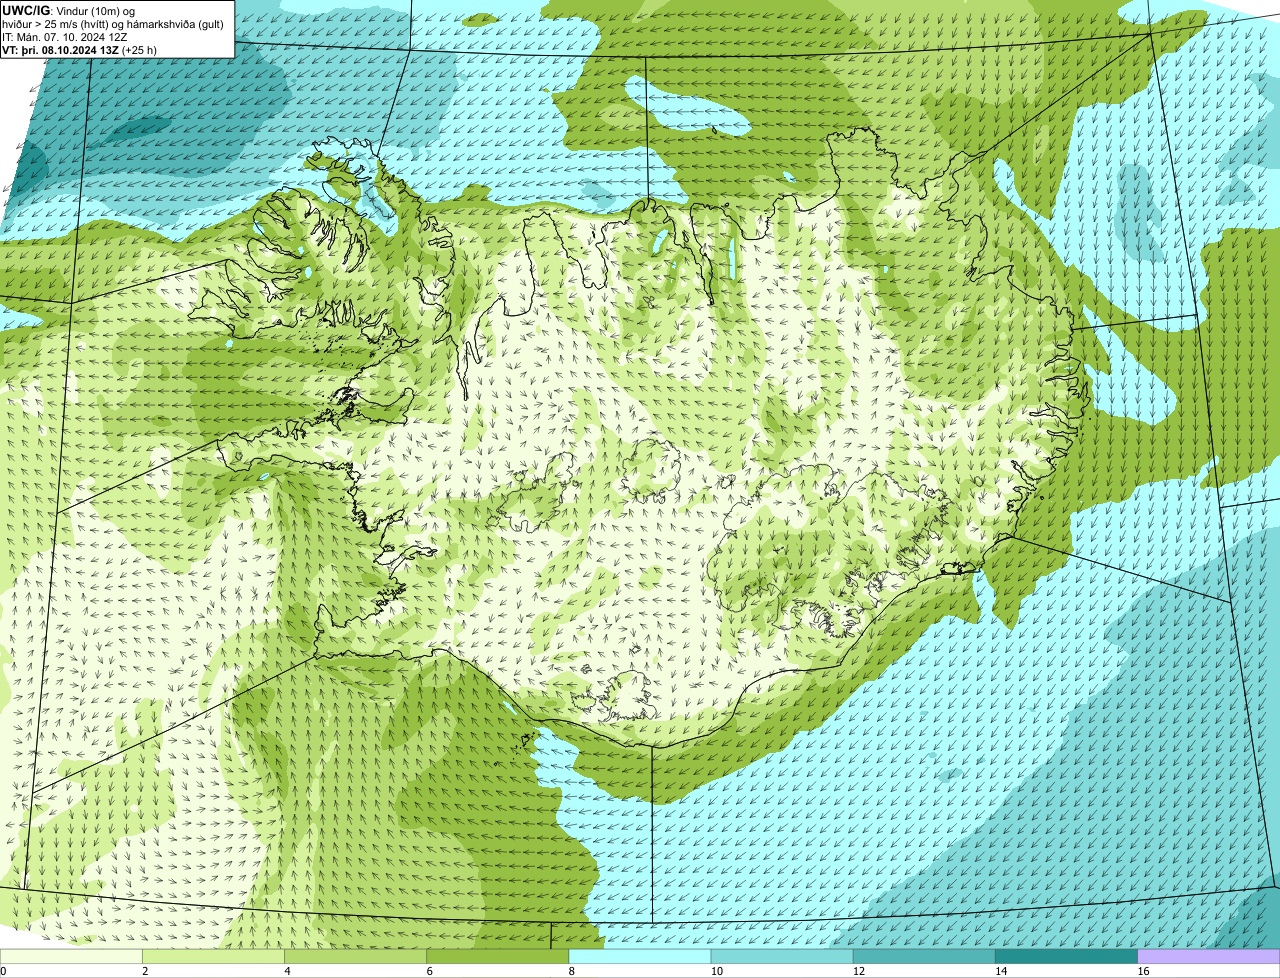Click the legend scale label "8"
This screenshot has width=1280, height=978.
(x=571, y=971)
